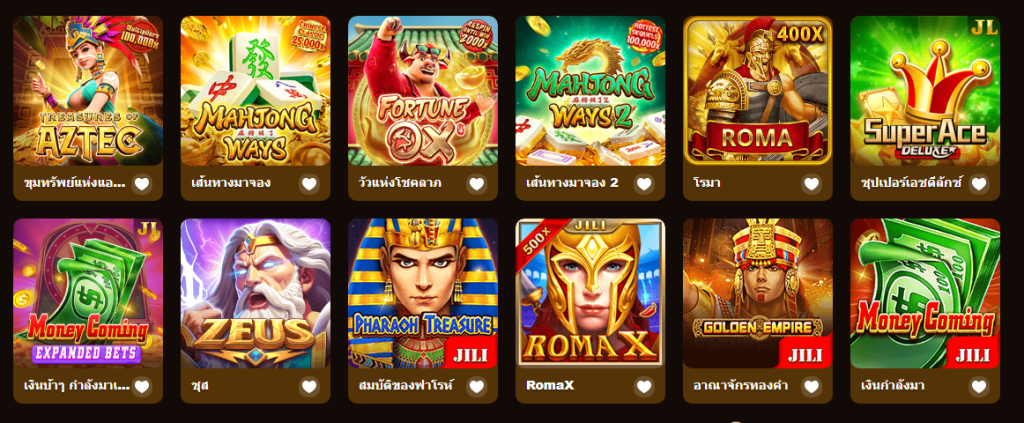
Task: Toggle the heart icon for Mahjong Ways 2
Action: [x=644, y=184]
